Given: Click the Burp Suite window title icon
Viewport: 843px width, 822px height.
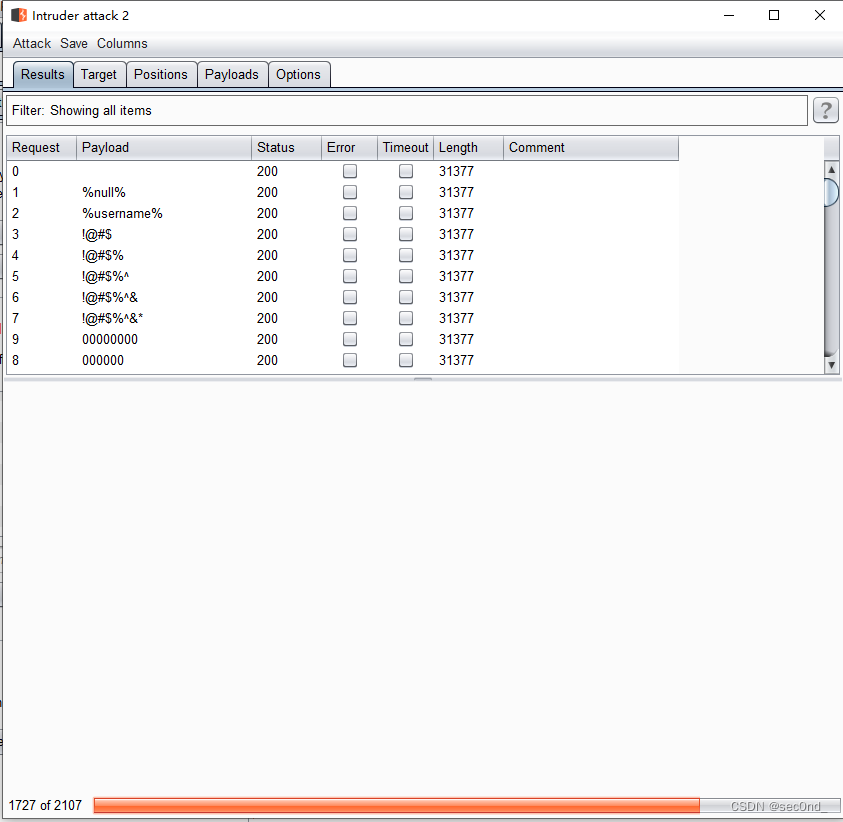Looking at the screenshot, I should [x=19, y=15].
